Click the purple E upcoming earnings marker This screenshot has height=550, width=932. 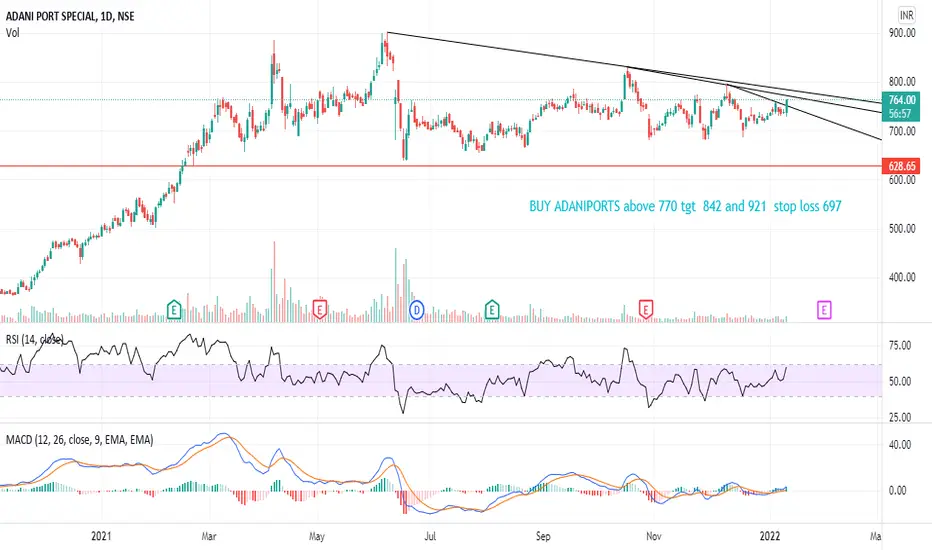[824, 310]
